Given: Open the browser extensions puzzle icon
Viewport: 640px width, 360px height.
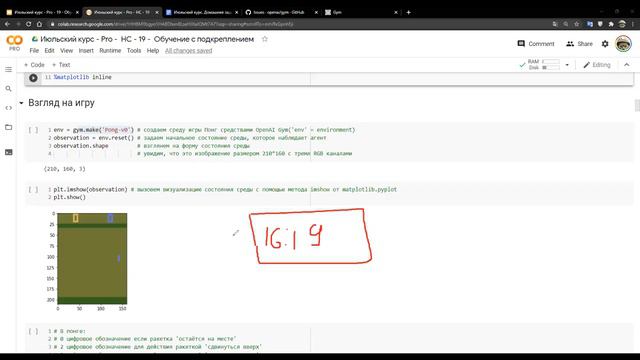Looking at the screenshot, I should tap(611, 24).
